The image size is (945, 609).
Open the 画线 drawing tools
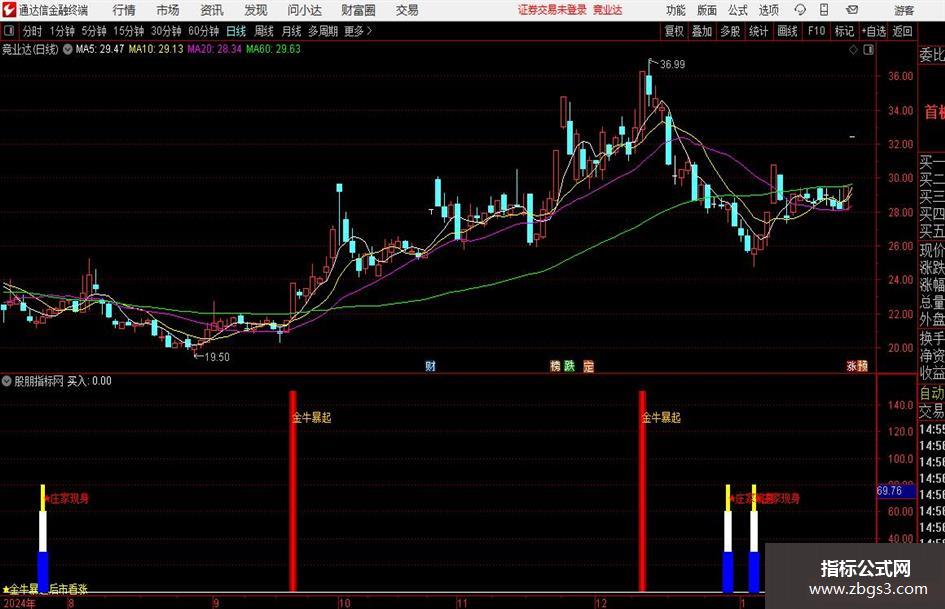pos(787,31)
